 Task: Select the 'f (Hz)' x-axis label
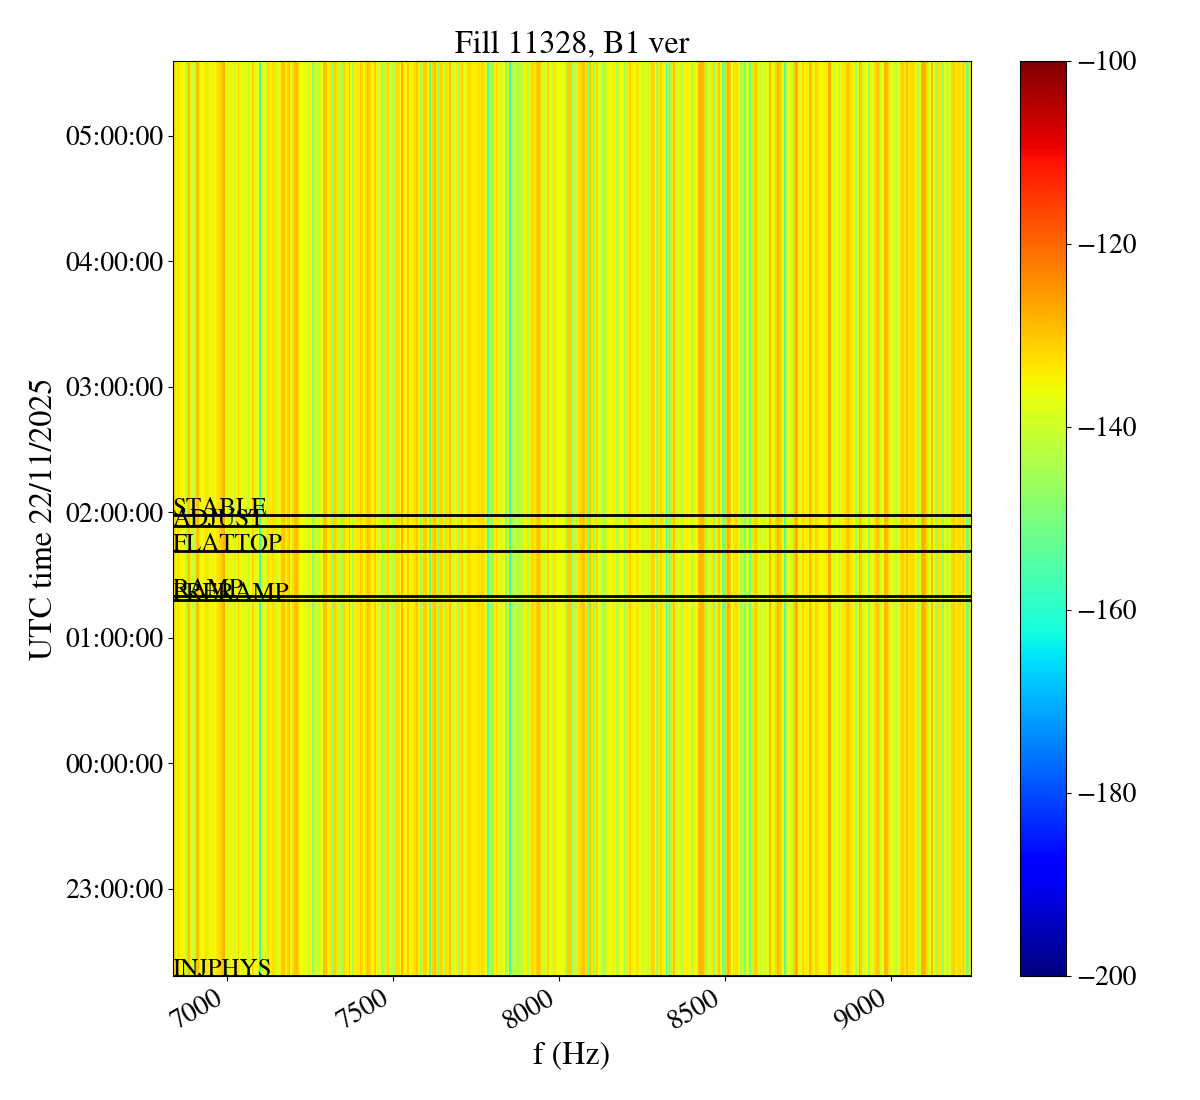[571, 1053]
